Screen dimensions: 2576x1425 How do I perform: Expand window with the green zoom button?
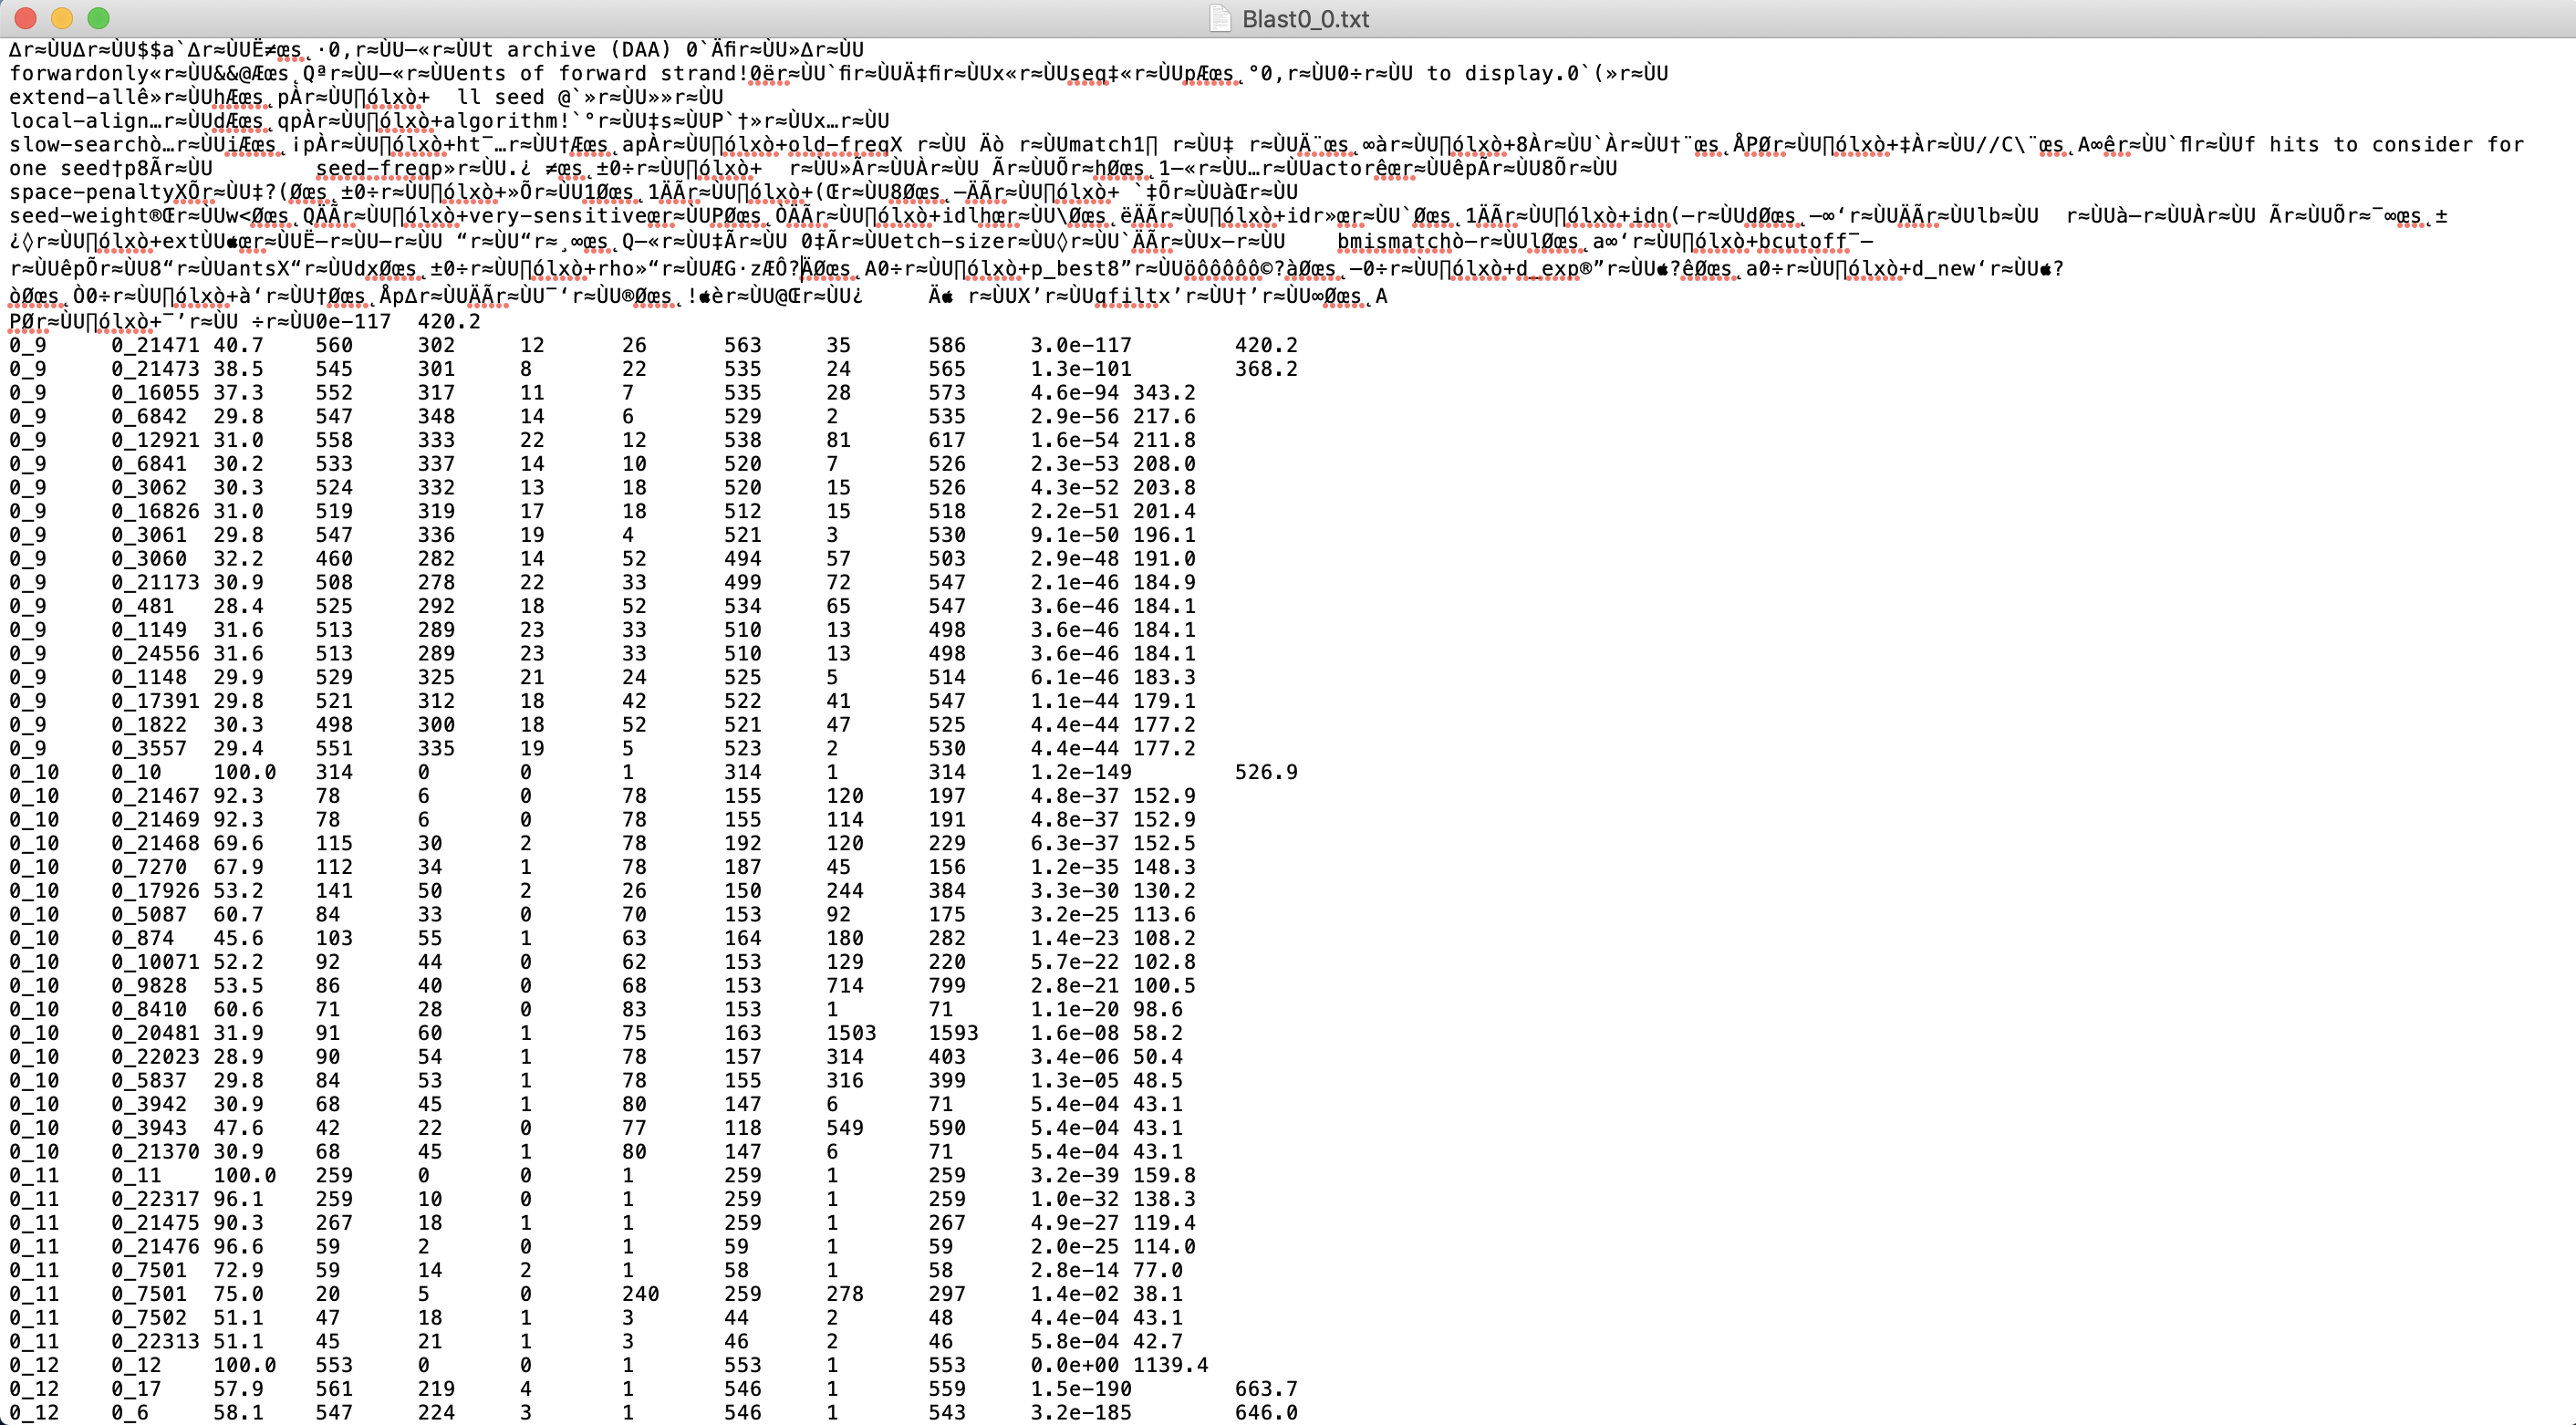pos(99,17)
